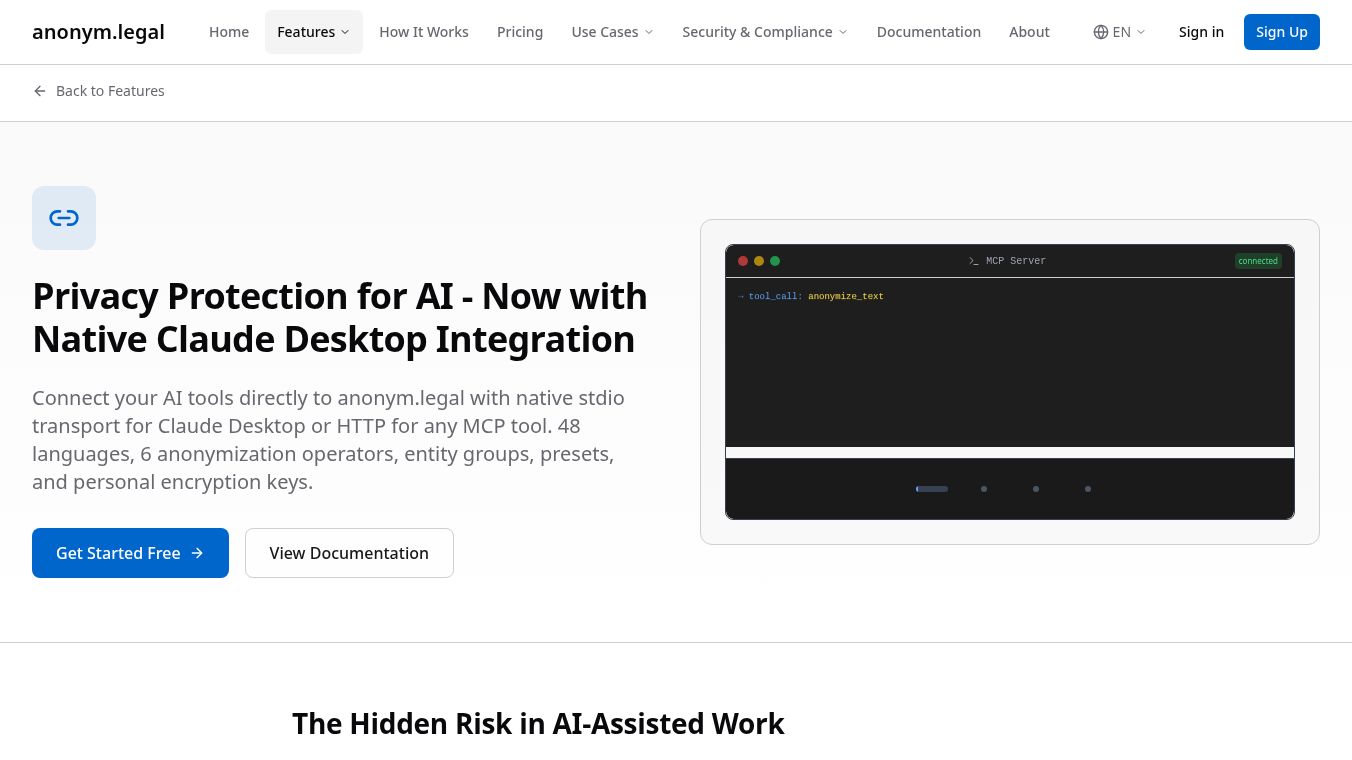
Task: Open the View Documentation button
Action: click(349, 553)
